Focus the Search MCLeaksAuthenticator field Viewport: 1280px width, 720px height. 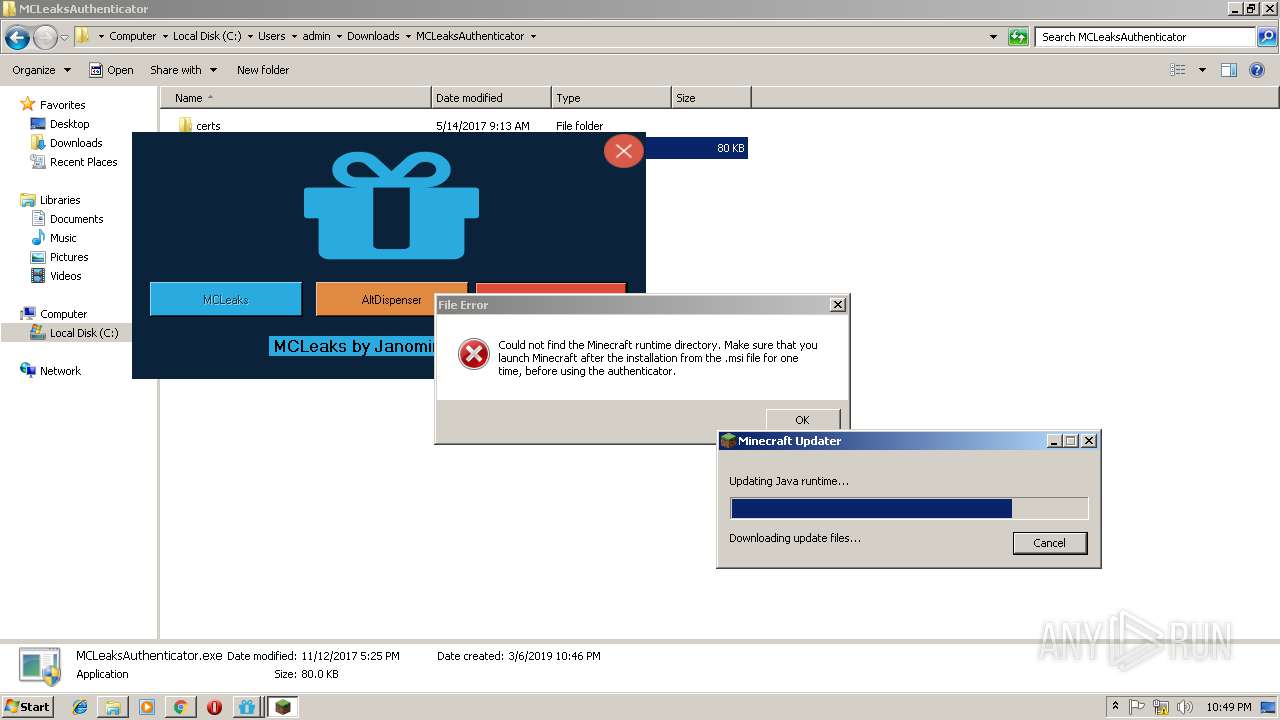coord(1145,37)
